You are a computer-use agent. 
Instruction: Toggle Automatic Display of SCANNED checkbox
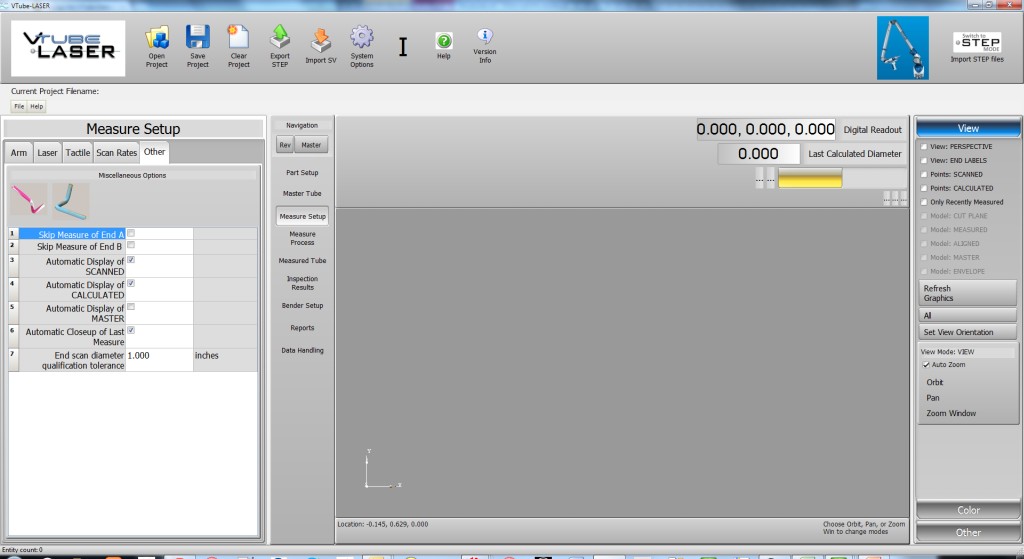point(131,260)
